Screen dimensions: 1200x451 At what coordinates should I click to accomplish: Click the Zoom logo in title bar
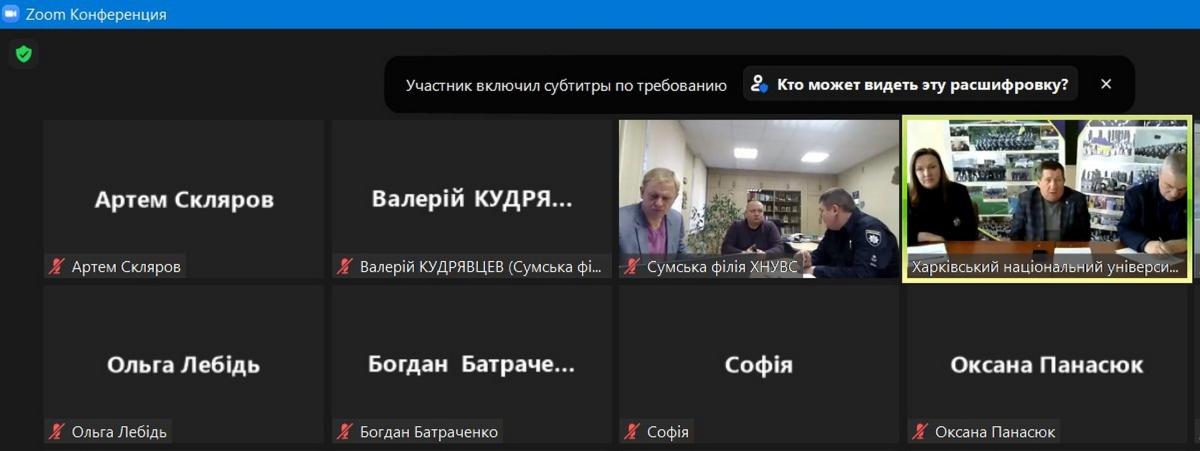coord(11,14)
